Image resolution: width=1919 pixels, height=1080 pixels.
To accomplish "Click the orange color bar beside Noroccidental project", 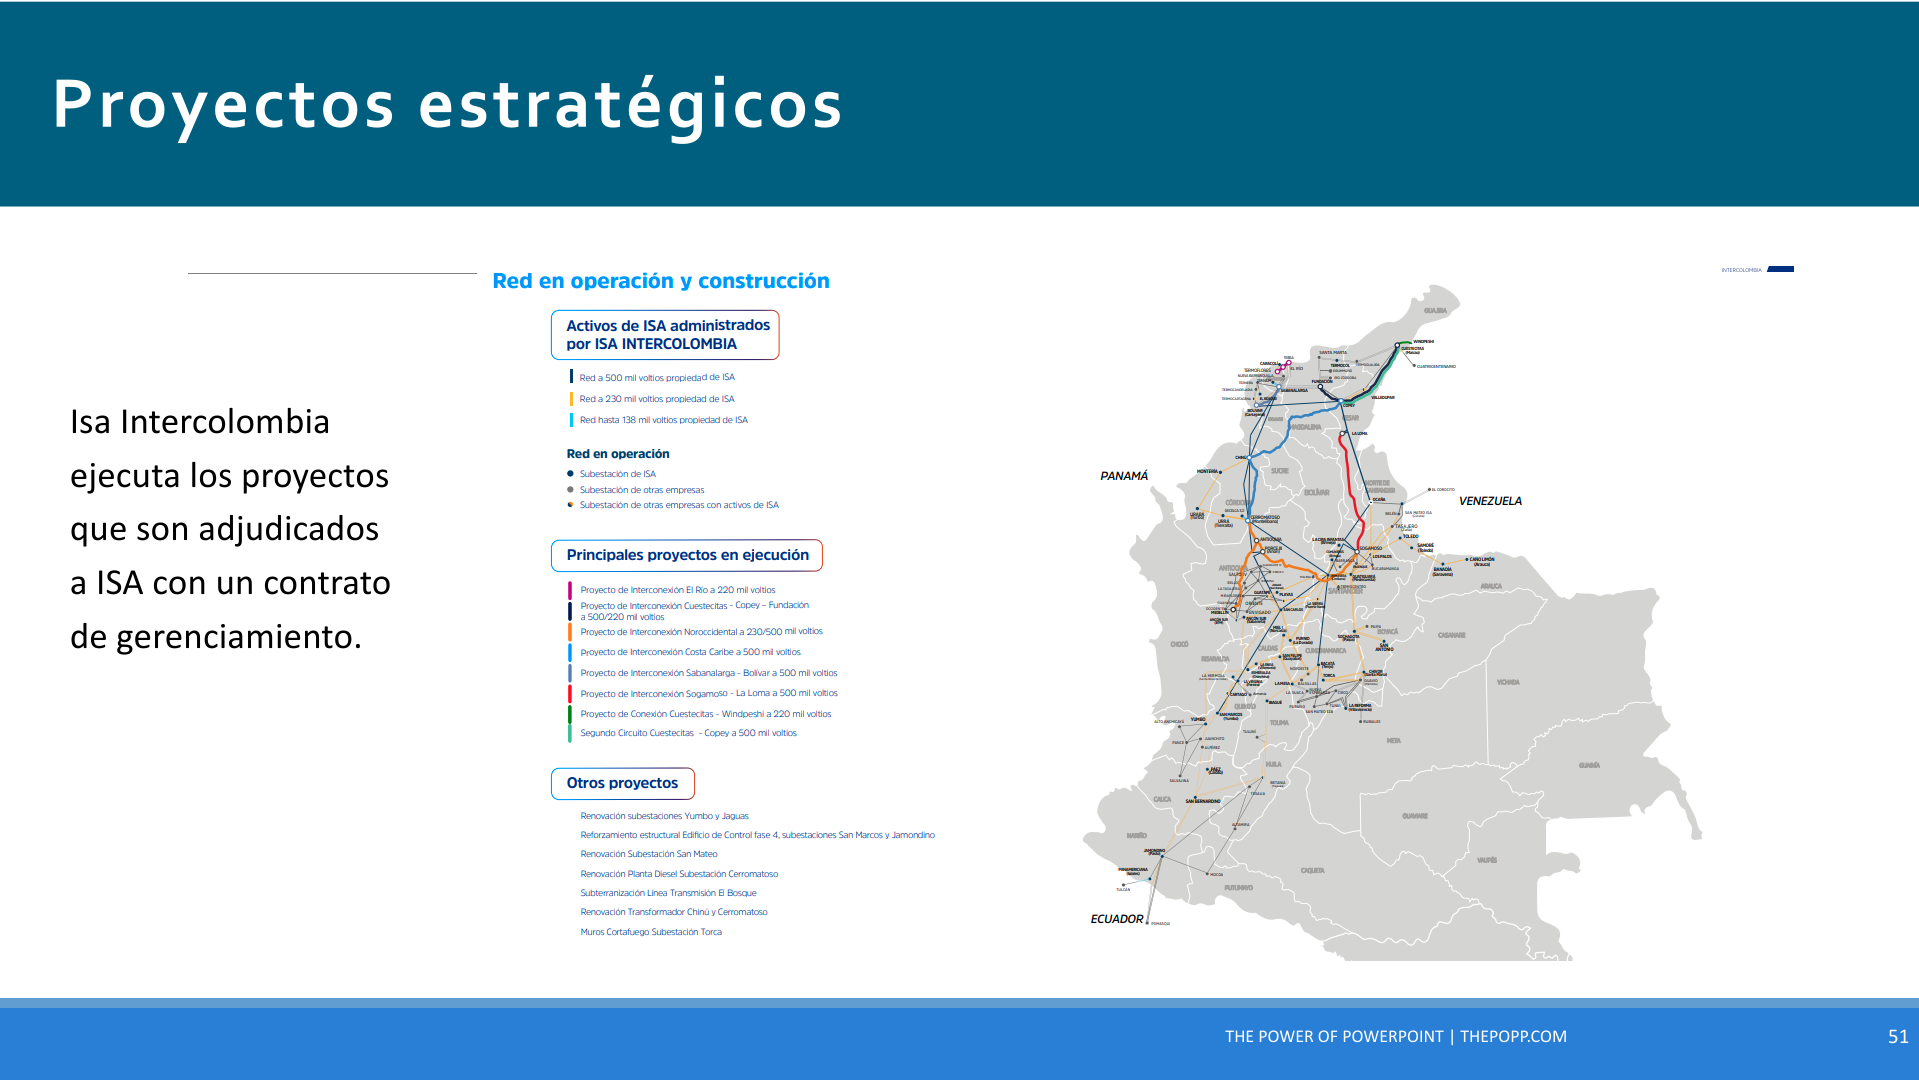I will (x=570, y=632).
